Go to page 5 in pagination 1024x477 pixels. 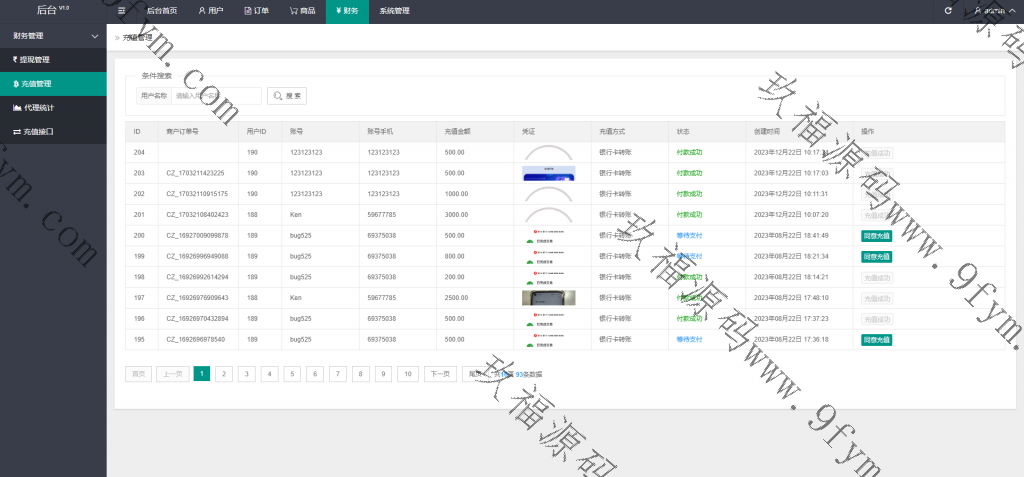[x=292, y=374]
